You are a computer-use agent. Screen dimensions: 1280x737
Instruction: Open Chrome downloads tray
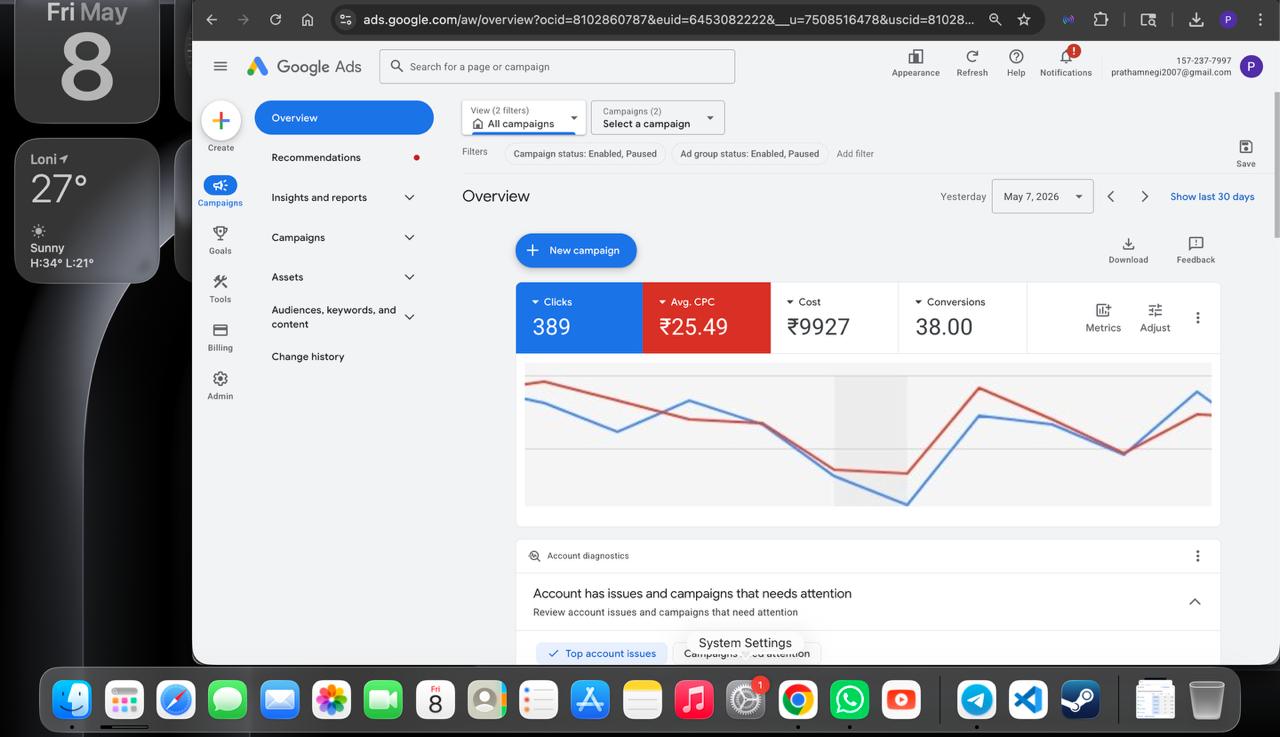(1196, 19)
